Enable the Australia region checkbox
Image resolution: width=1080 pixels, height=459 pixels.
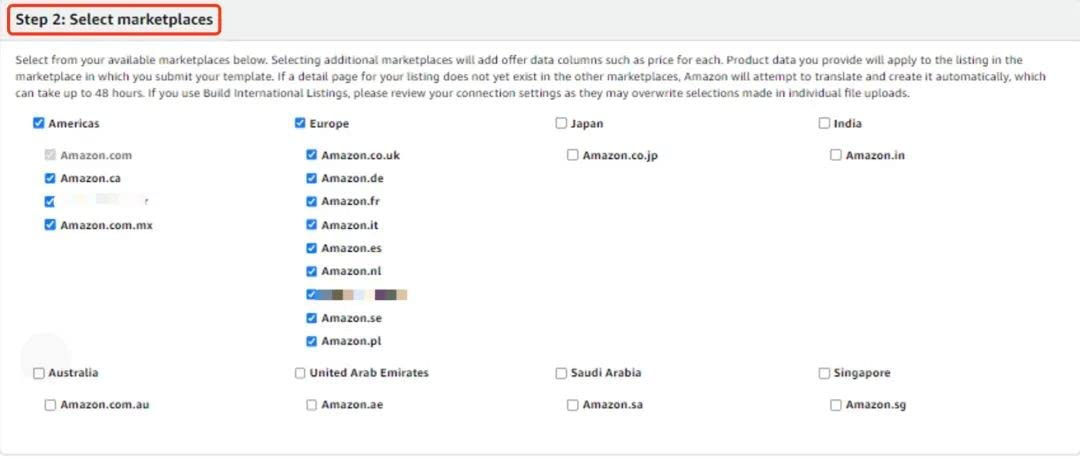pyautogui.click(x=39, y=373)
